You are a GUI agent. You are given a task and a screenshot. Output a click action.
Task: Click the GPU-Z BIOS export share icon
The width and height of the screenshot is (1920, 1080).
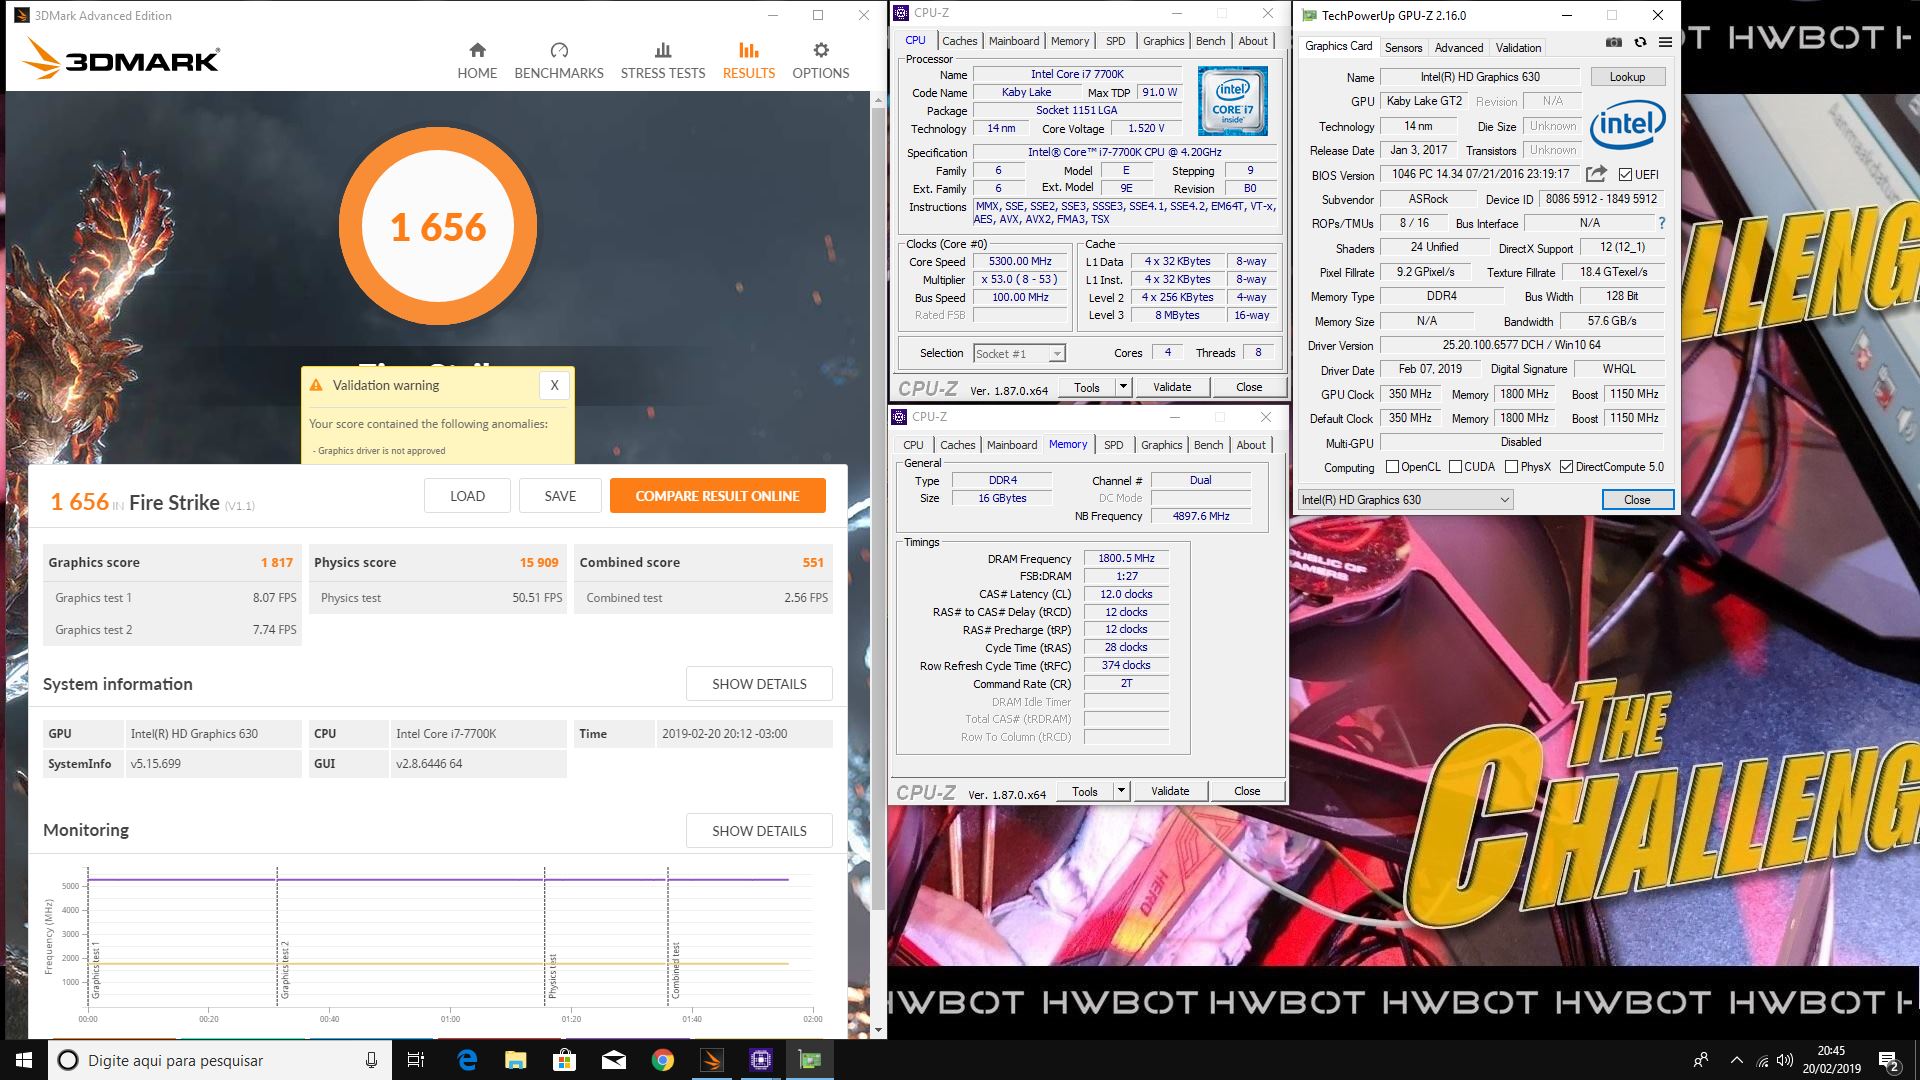tap(1596, 174)
